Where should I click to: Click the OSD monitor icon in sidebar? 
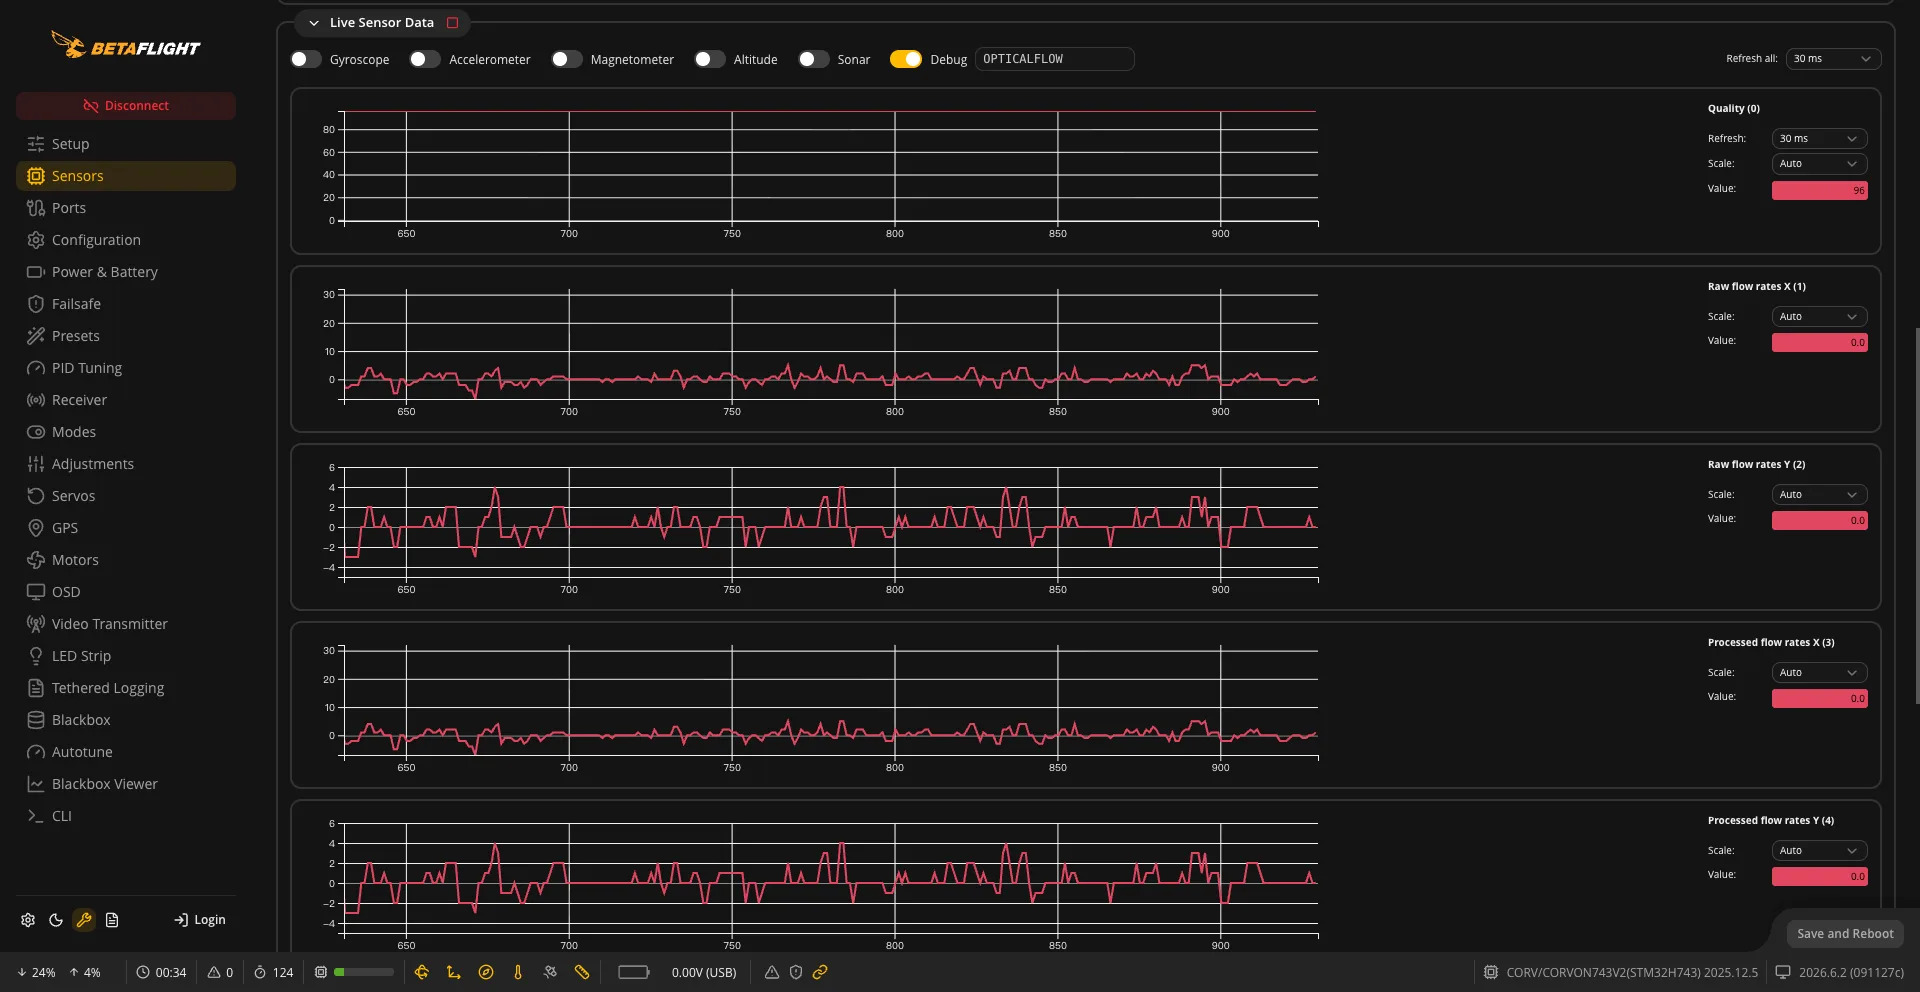[36, 592]
